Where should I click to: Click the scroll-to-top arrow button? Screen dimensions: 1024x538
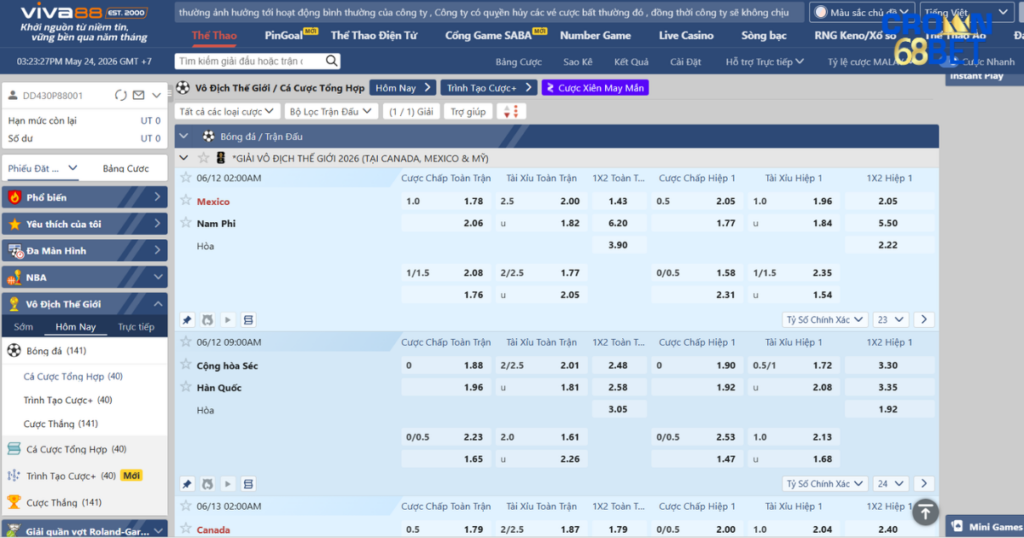coord(925,513)
